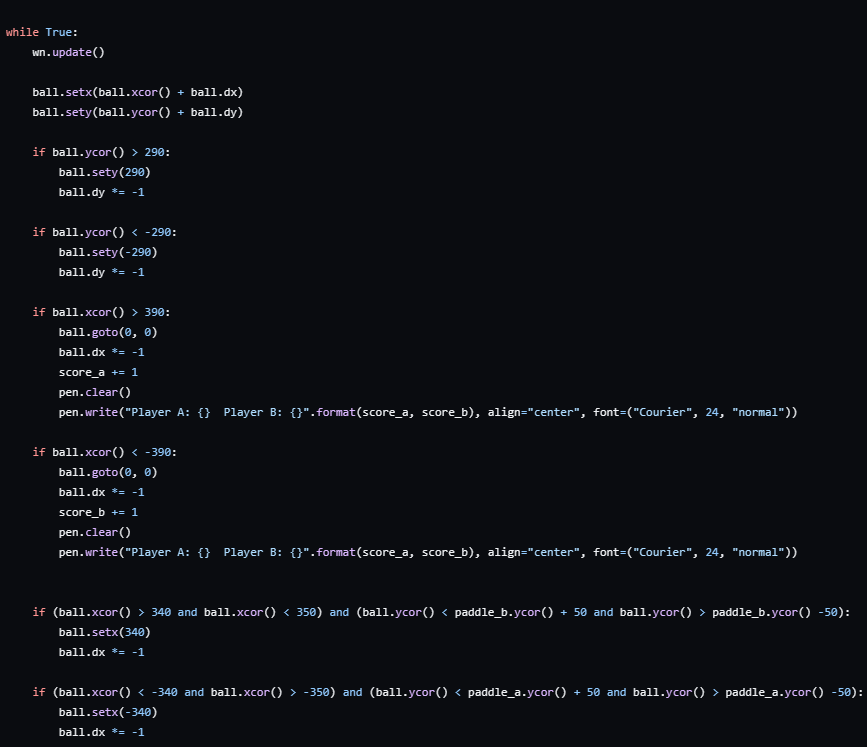This screenshot has height=747, width=867.
Task: Click the pen.write line below 'score_b += 1'
Action: tap(427, 552)
